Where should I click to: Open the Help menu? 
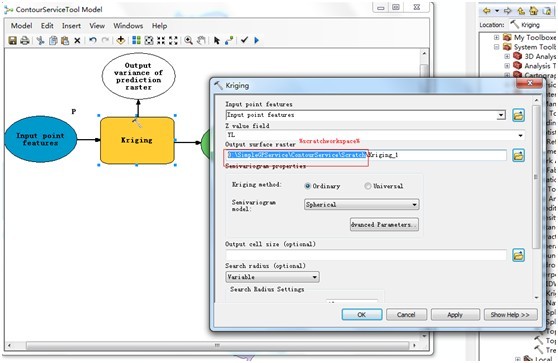click(159, 26)
